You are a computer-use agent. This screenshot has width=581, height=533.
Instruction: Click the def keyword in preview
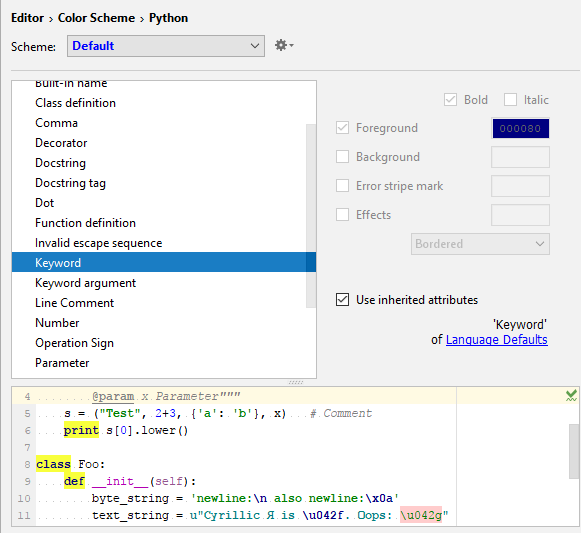pyautogui.click(x=74, y=481)
